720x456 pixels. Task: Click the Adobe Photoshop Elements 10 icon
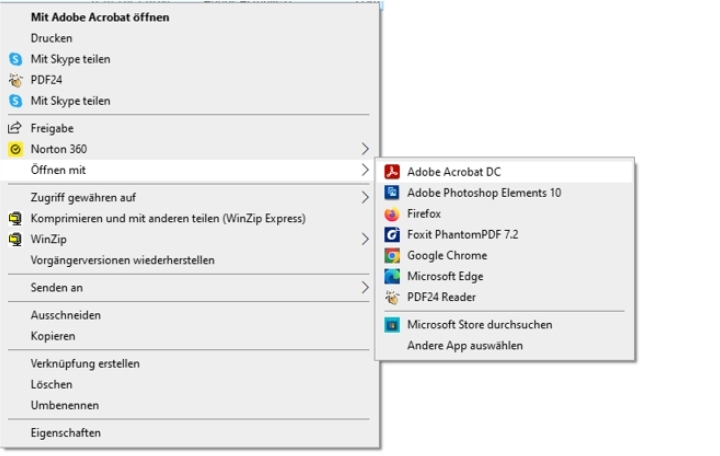click(x=392, y=192)
